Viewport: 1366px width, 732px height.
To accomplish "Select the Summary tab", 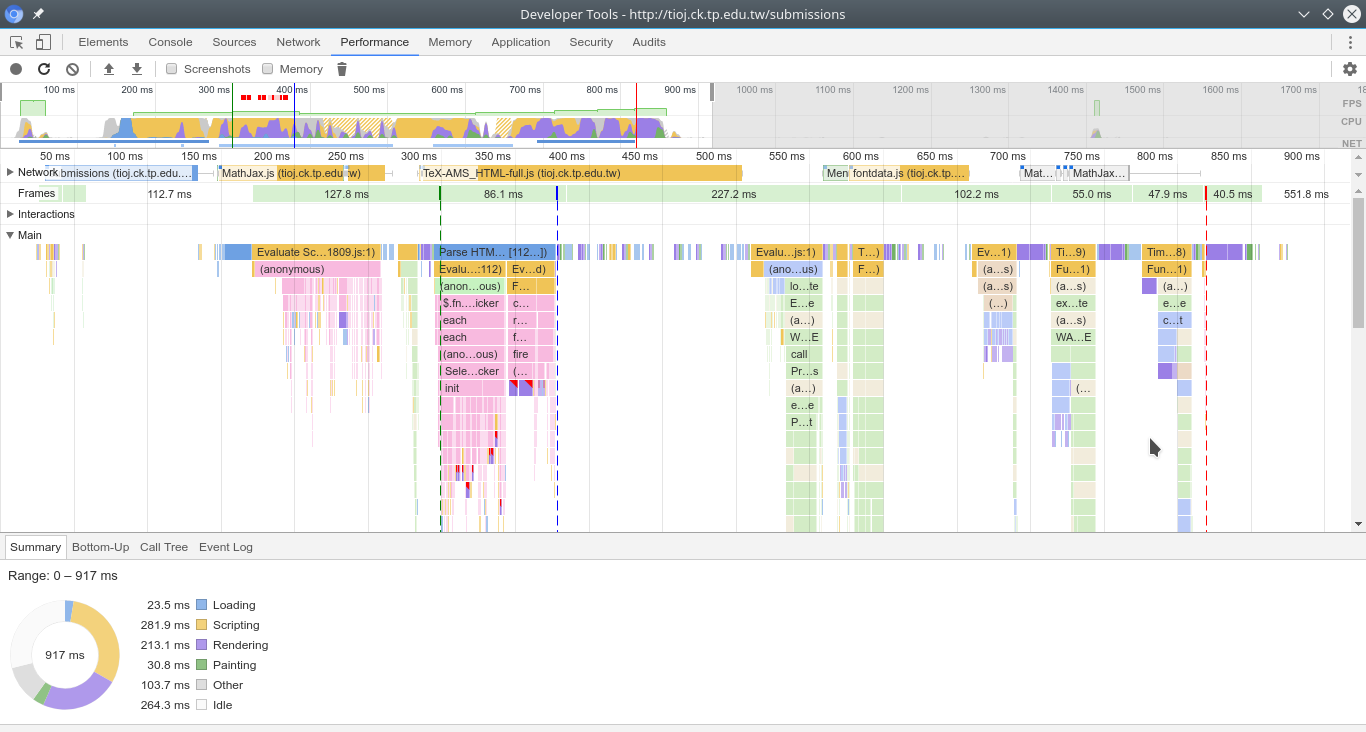I will tap(36, 547).
